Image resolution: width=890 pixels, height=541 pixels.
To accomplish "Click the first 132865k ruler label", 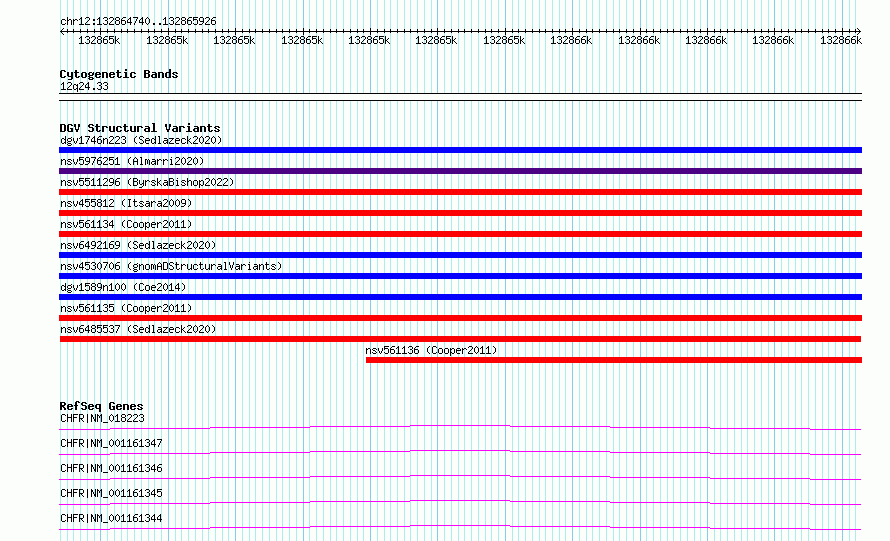I will [99, 41].
